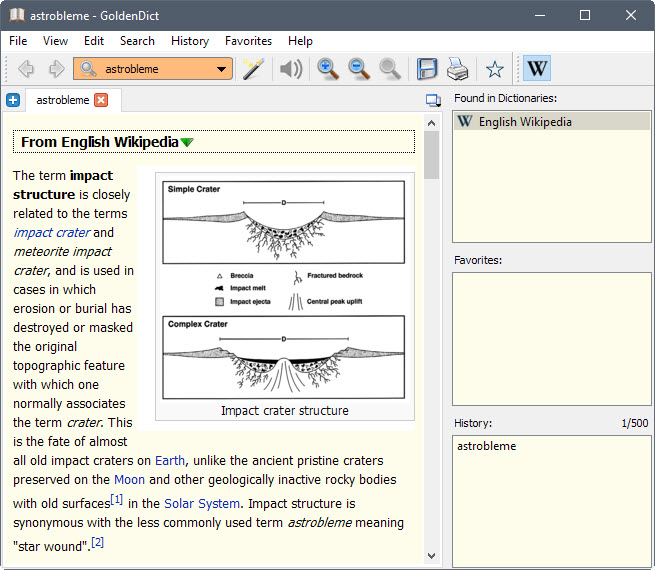Screen dimensions: 655x570
Task: Go forward to next article
Action: tap(56, 69)
